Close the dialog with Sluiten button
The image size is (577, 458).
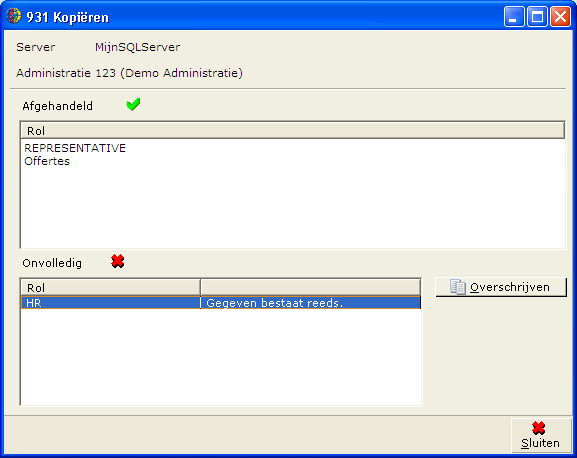pyautogui.click(x=541, y=436)
